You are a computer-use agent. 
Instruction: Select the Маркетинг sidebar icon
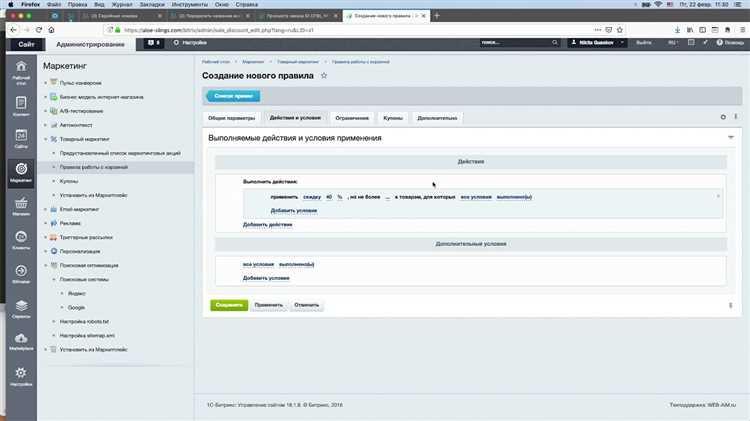[21, 173]
